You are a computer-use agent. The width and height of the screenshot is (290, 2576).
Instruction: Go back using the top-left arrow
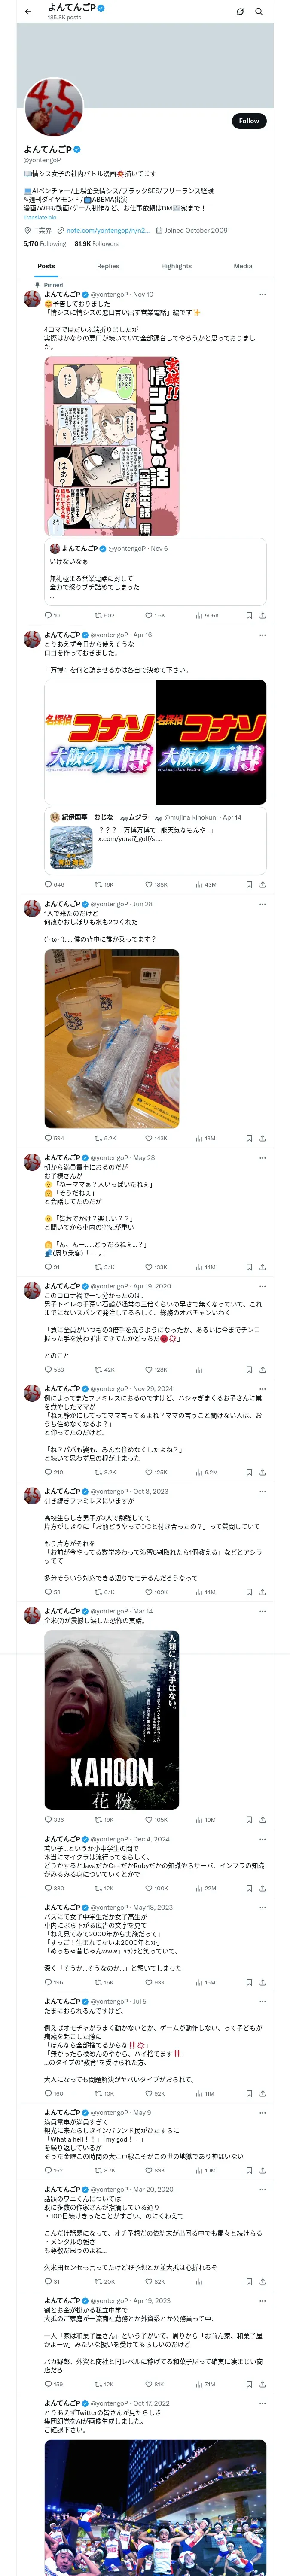28,12
